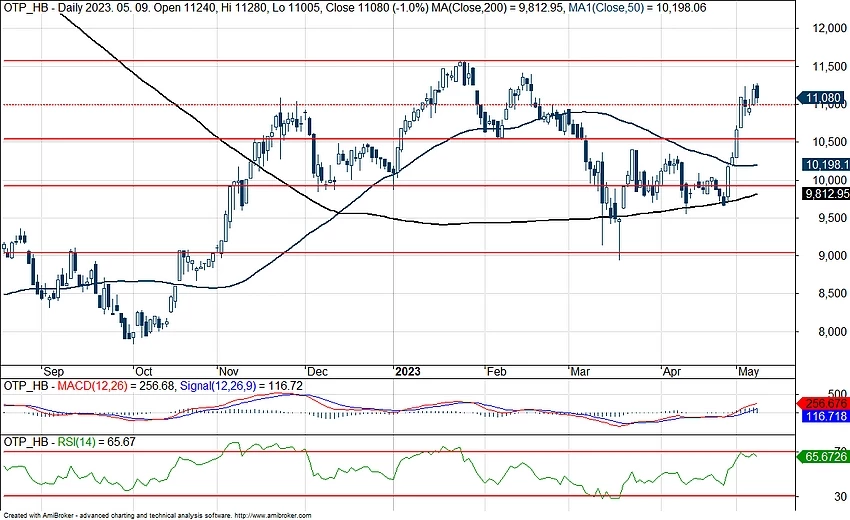
Task: Click the Mar label on time axis
Action: (580, 371)
